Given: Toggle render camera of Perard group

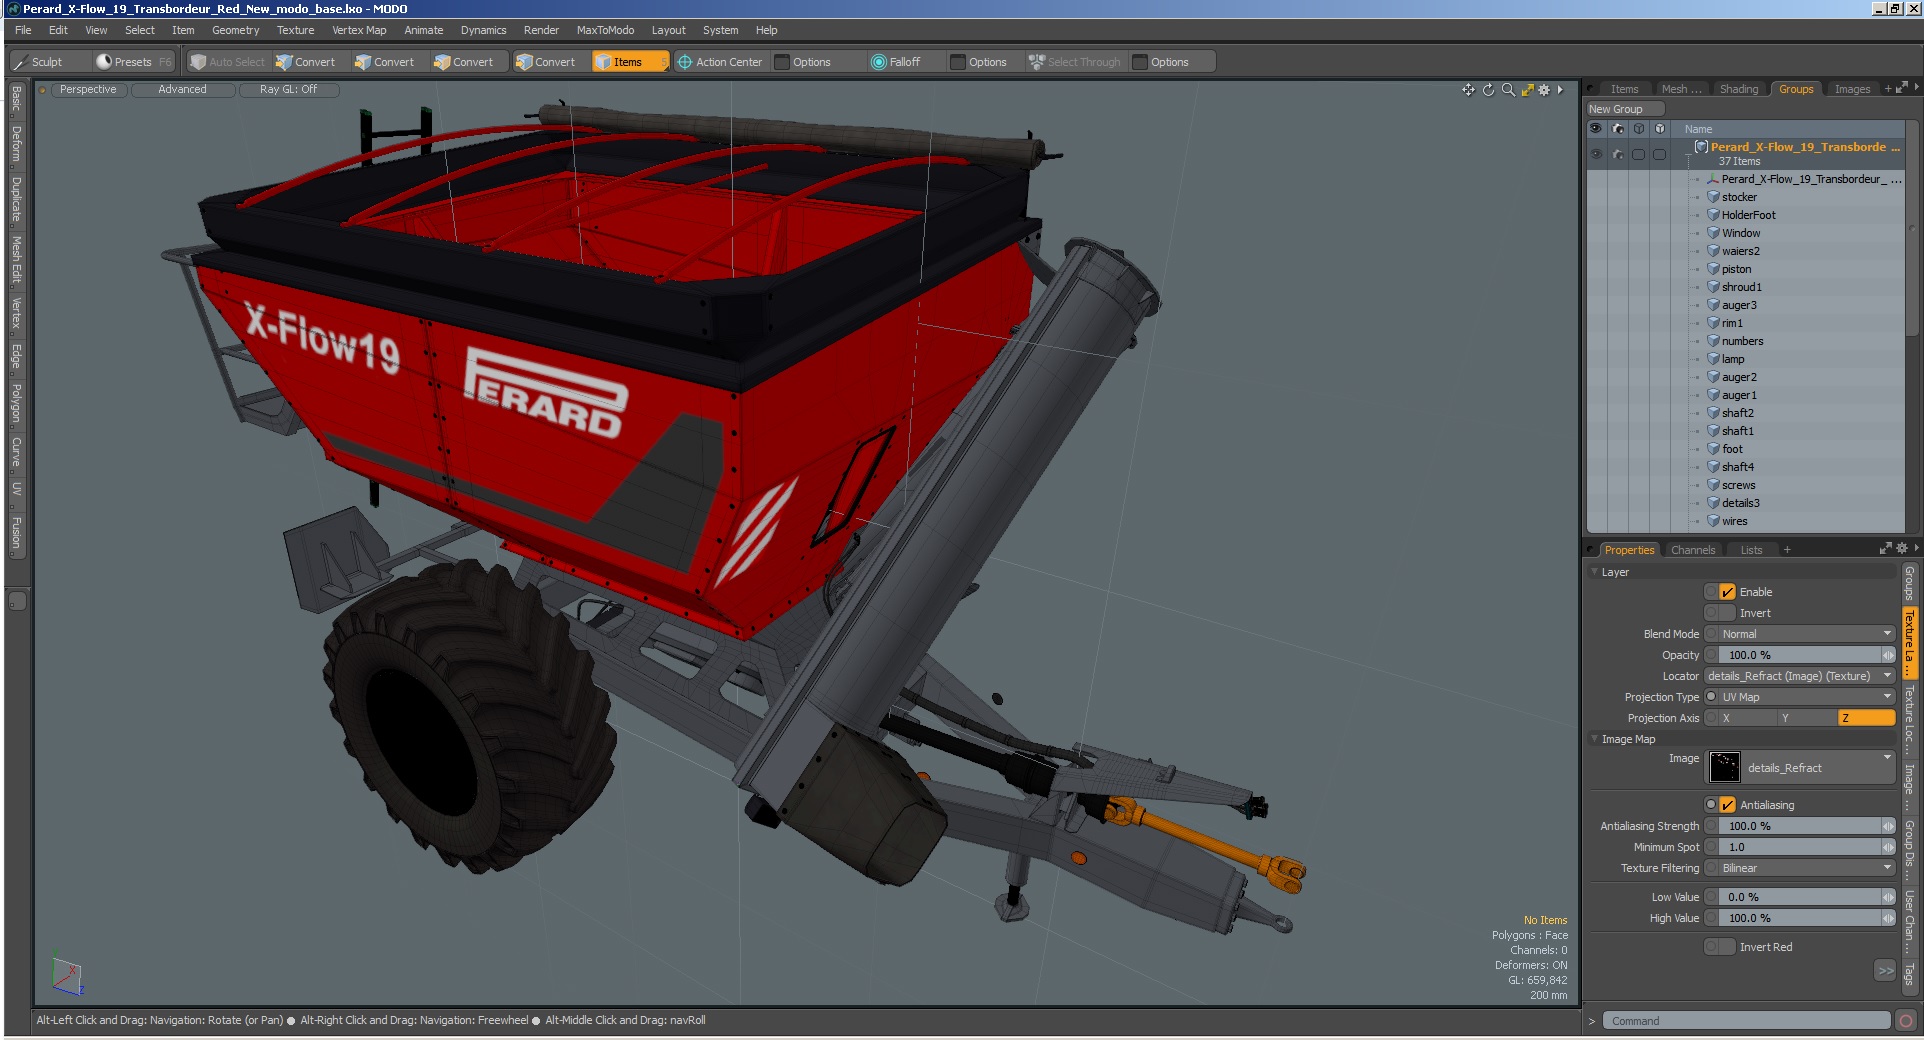Looking at the screenshot, I should pos(1617,154).
